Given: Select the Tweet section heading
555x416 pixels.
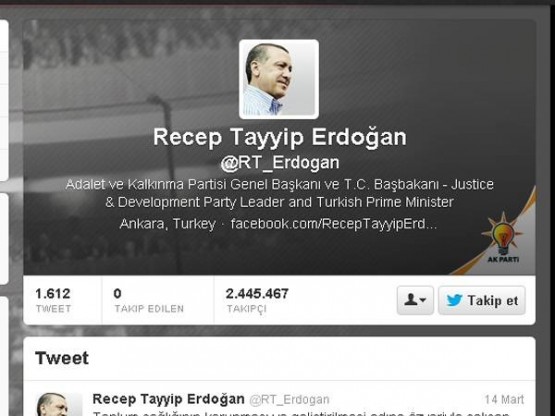Looking at the screenshot, I should tap(62, 358).
